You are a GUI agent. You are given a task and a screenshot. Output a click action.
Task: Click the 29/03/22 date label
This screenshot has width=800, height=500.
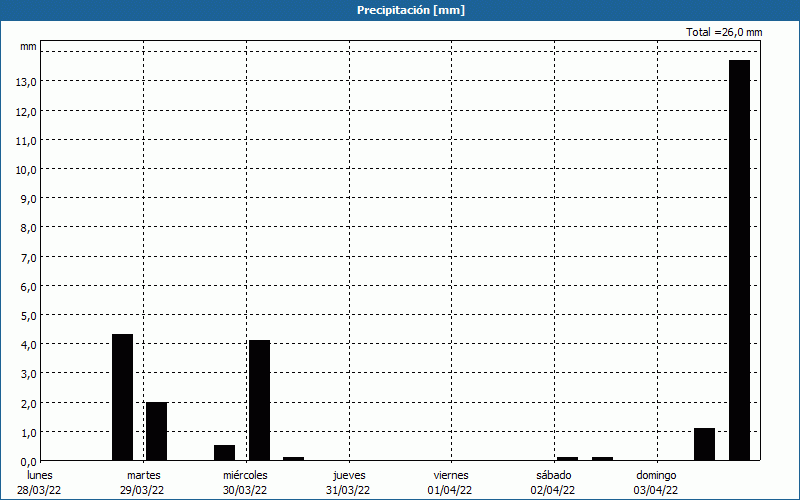coord(142,490)
